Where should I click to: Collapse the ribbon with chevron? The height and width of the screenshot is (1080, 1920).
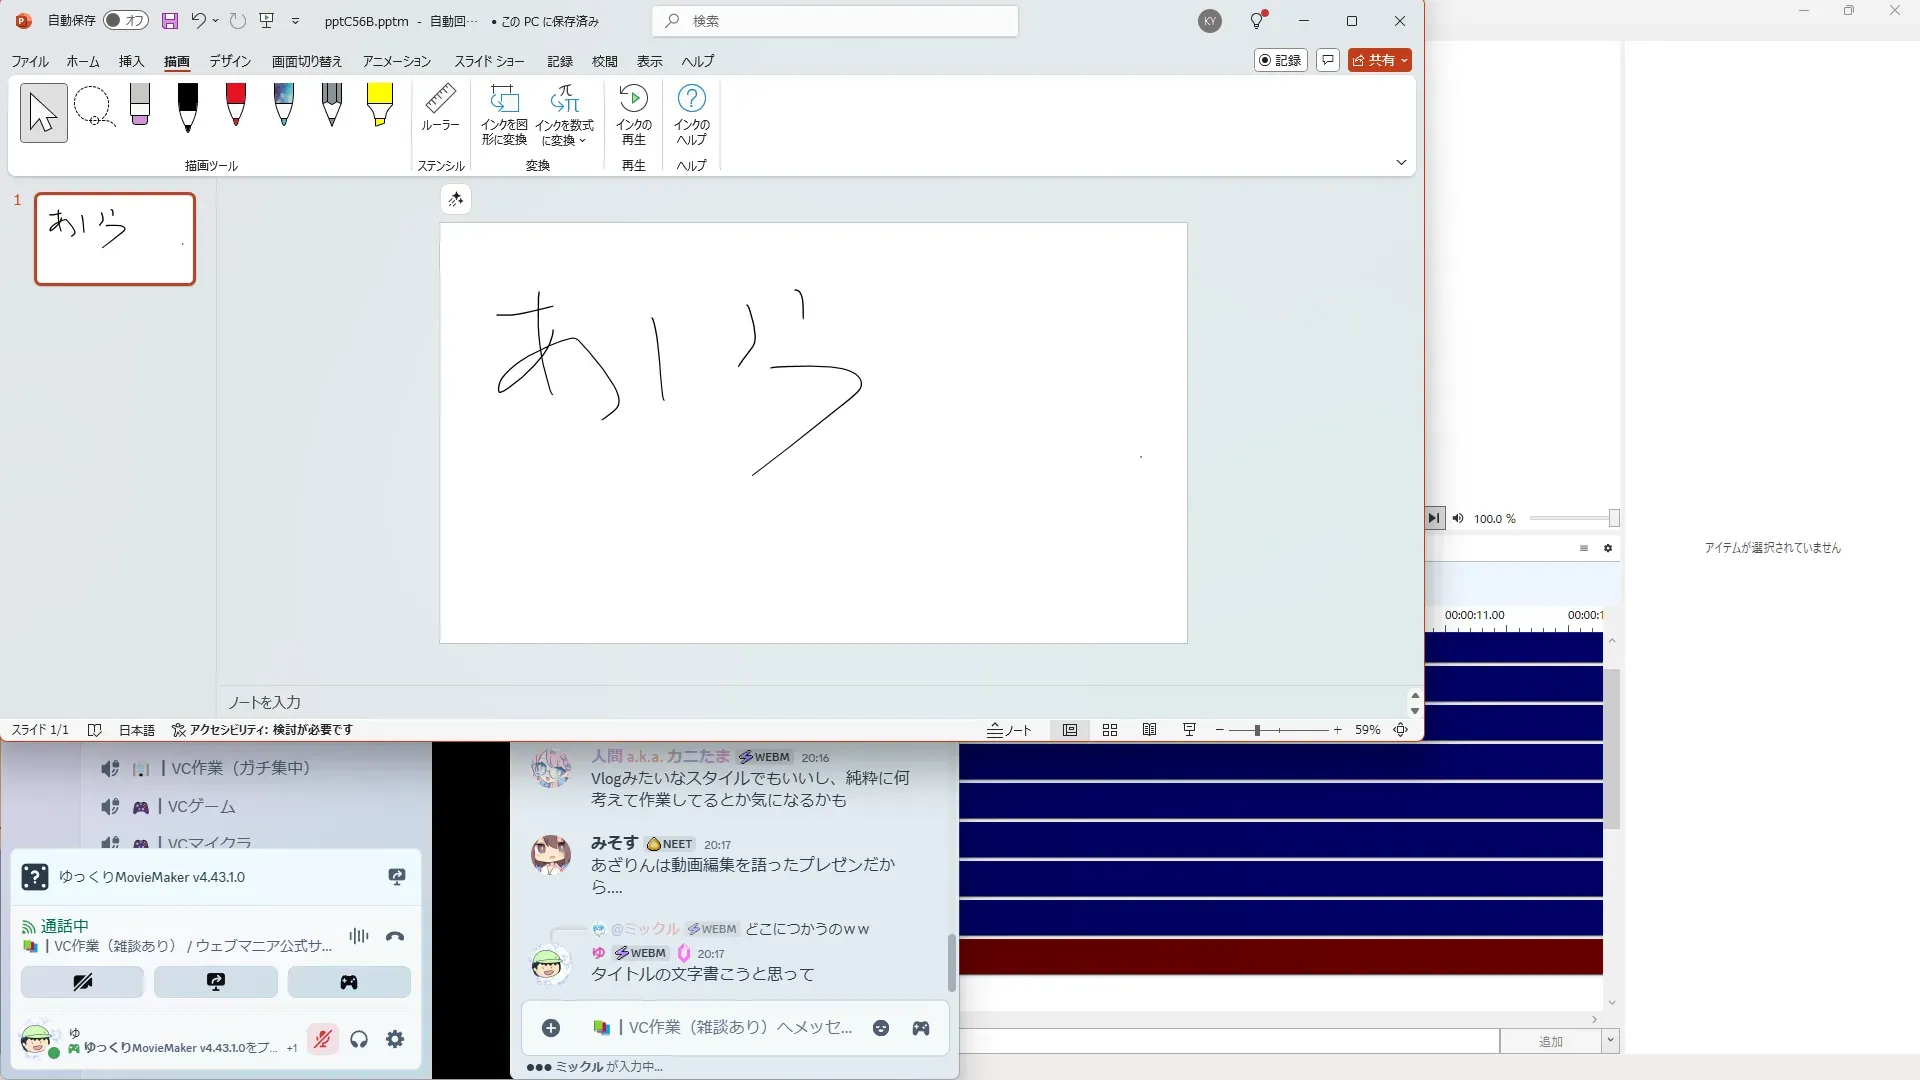[x=1401, y=163]
